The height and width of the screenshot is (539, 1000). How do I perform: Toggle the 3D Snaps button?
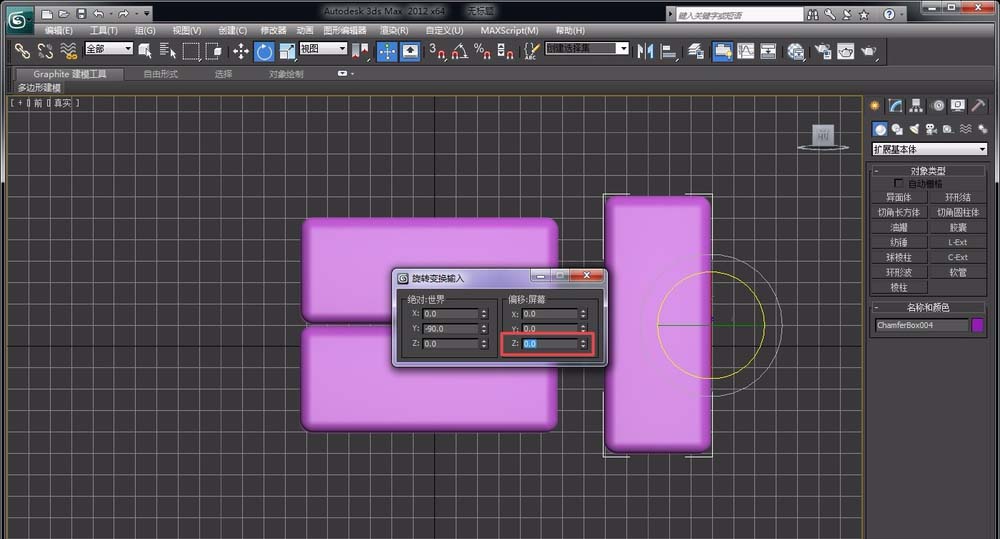click(x=436, y=51)
